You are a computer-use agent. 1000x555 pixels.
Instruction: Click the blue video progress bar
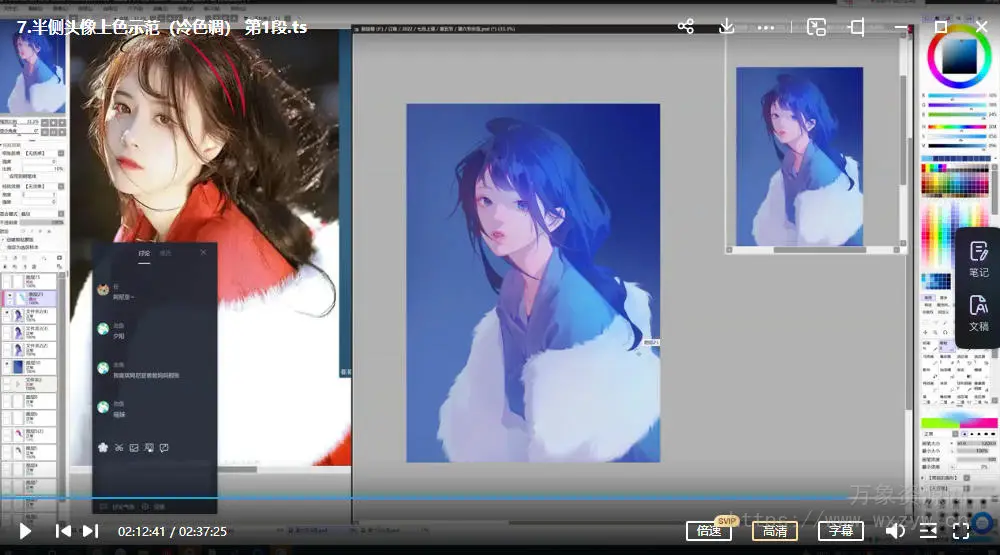click(x=400, y=497)
